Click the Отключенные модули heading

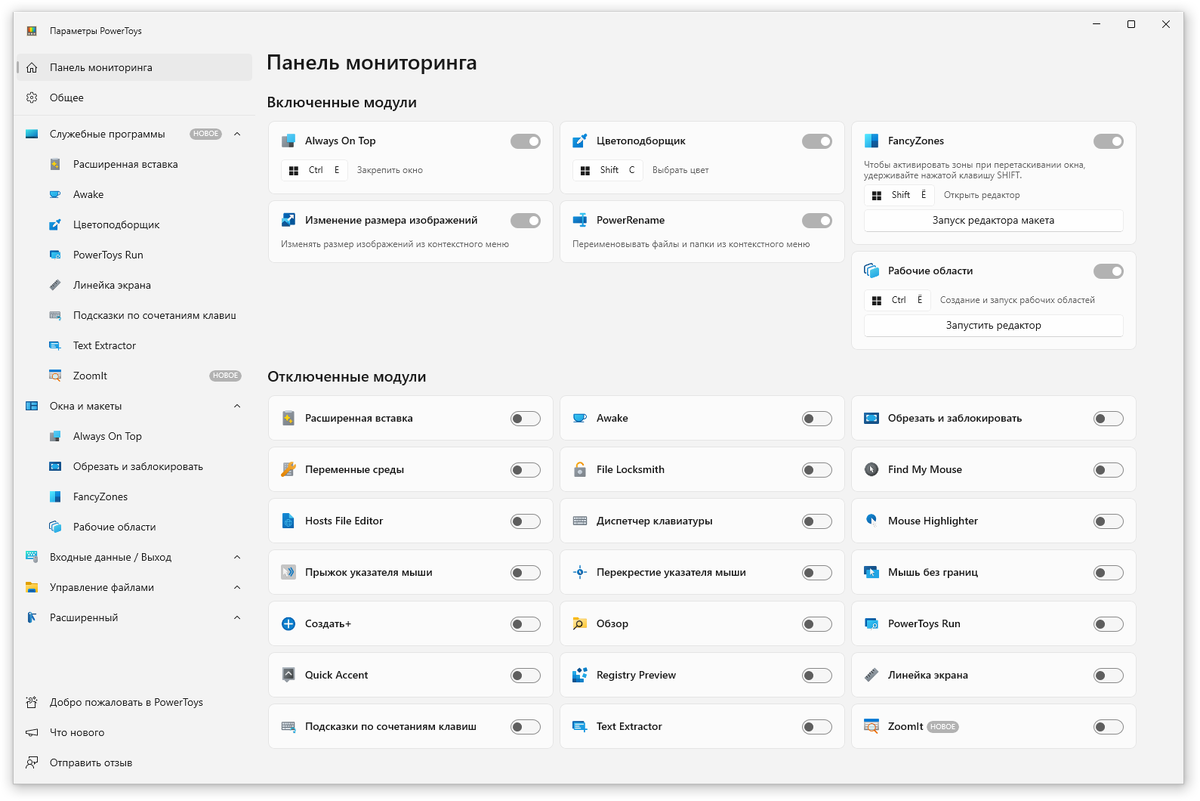coord(346,377)
